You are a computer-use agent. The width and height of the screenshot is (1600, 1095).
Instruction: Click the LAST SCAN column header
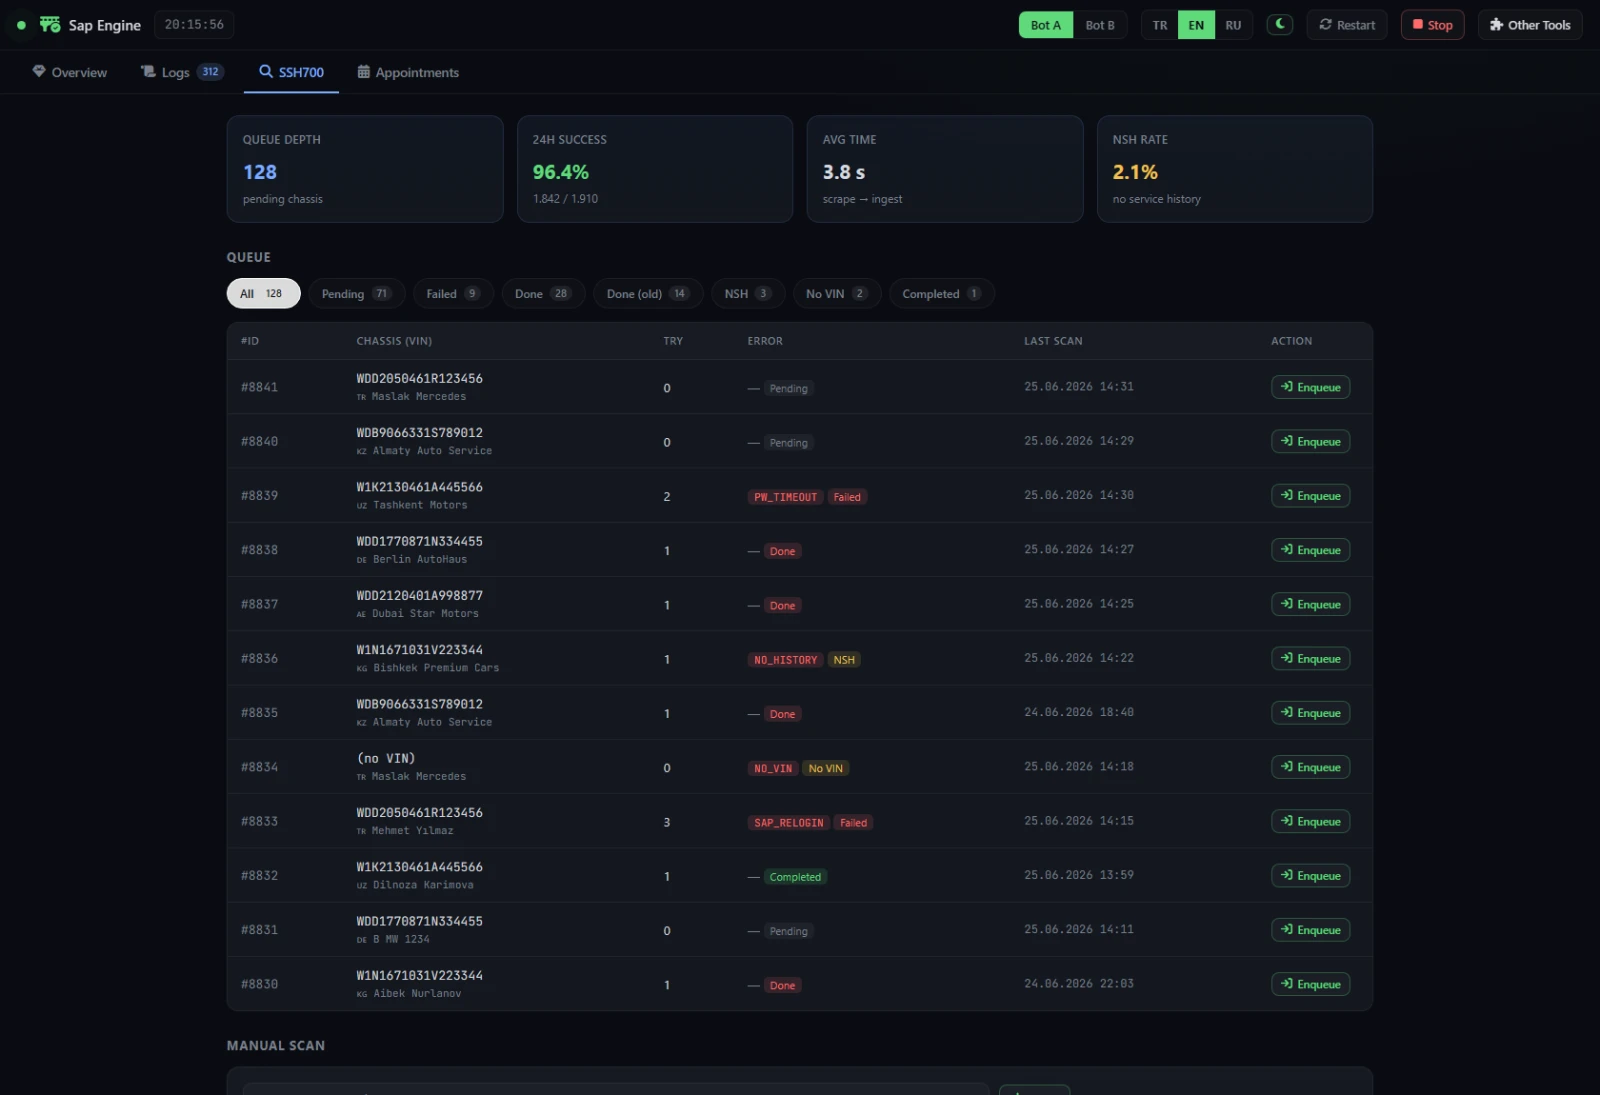pyautogui.click(x=1053, y=341)
